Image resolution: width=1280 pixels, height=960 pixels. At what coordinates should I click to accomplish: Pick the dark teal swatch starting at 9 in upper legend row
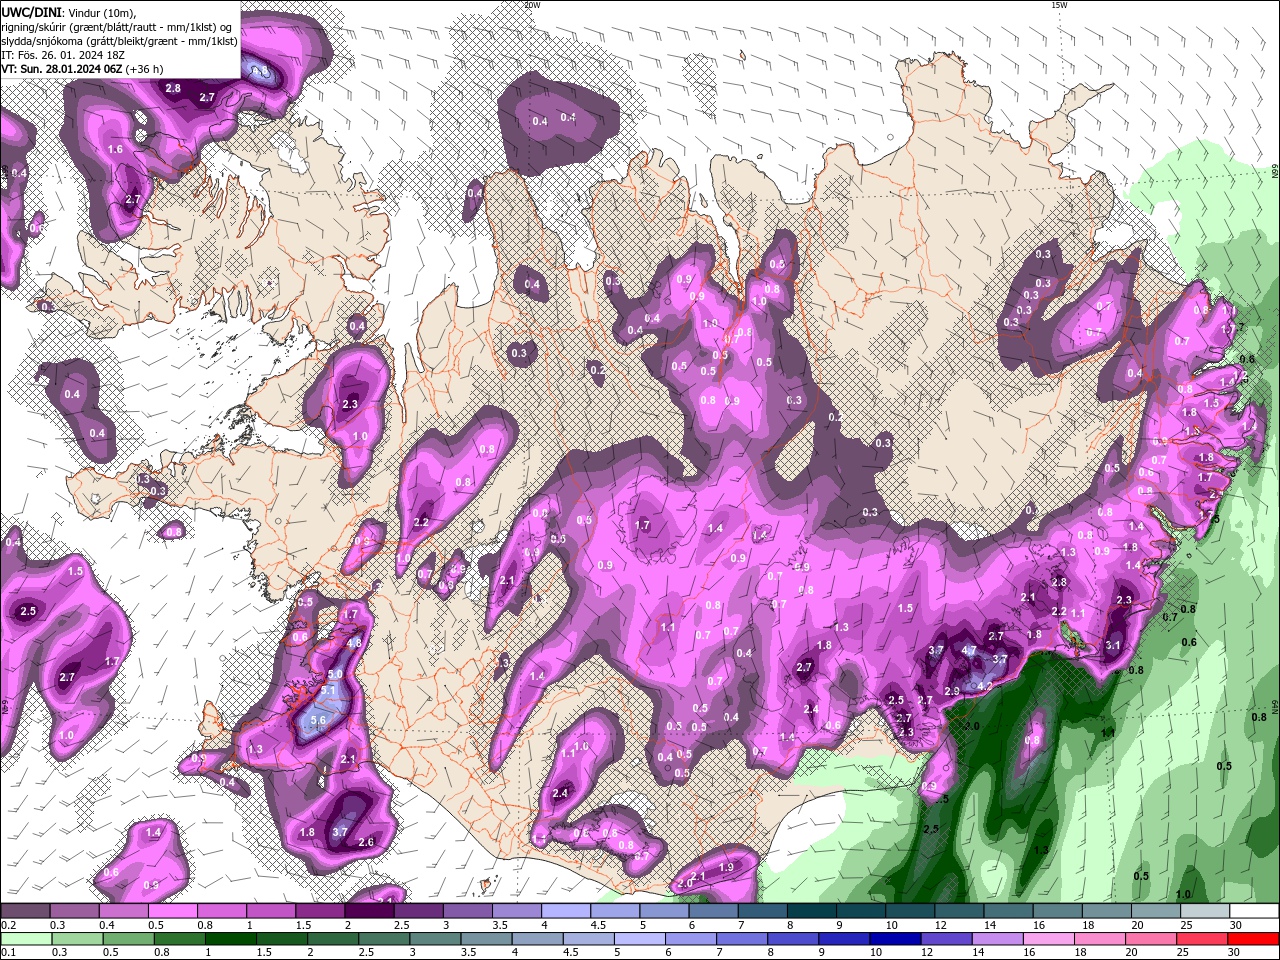coord(860,911)
